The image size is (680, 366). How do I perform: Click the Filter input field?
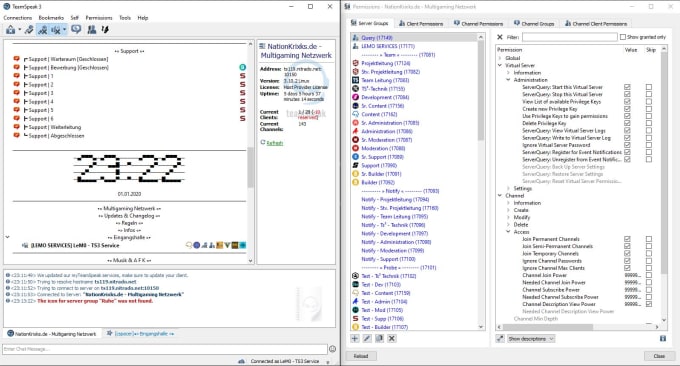(x=569, y=37)
